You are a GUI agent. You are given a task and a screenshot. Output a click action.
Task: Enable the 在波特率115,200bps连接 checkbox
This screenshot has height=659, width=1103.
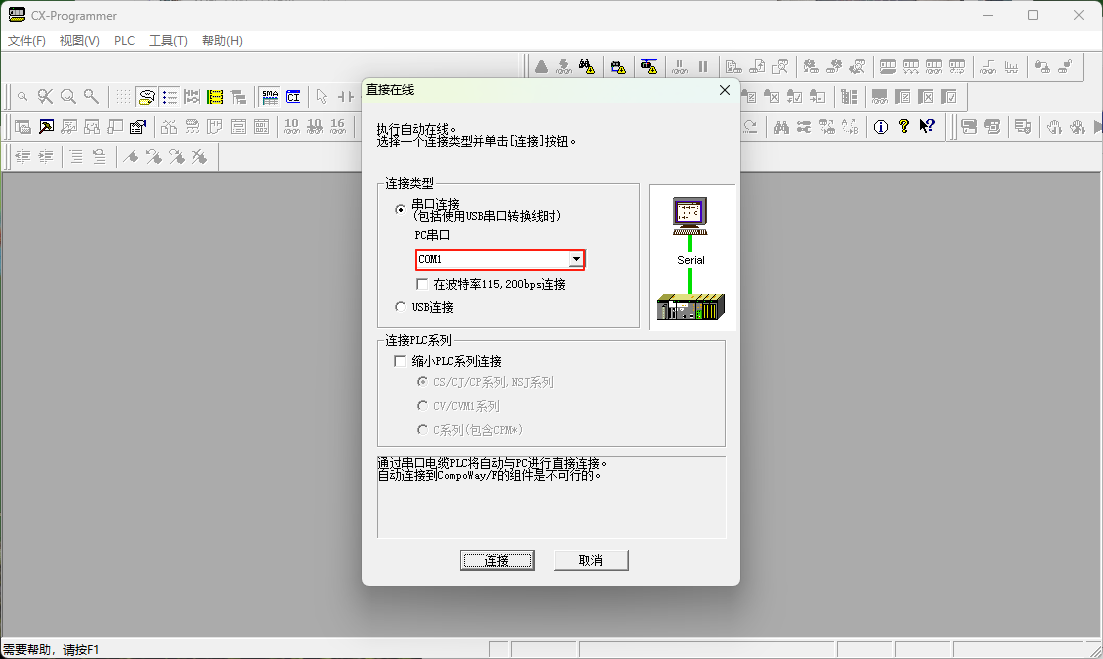pos(422,284)
